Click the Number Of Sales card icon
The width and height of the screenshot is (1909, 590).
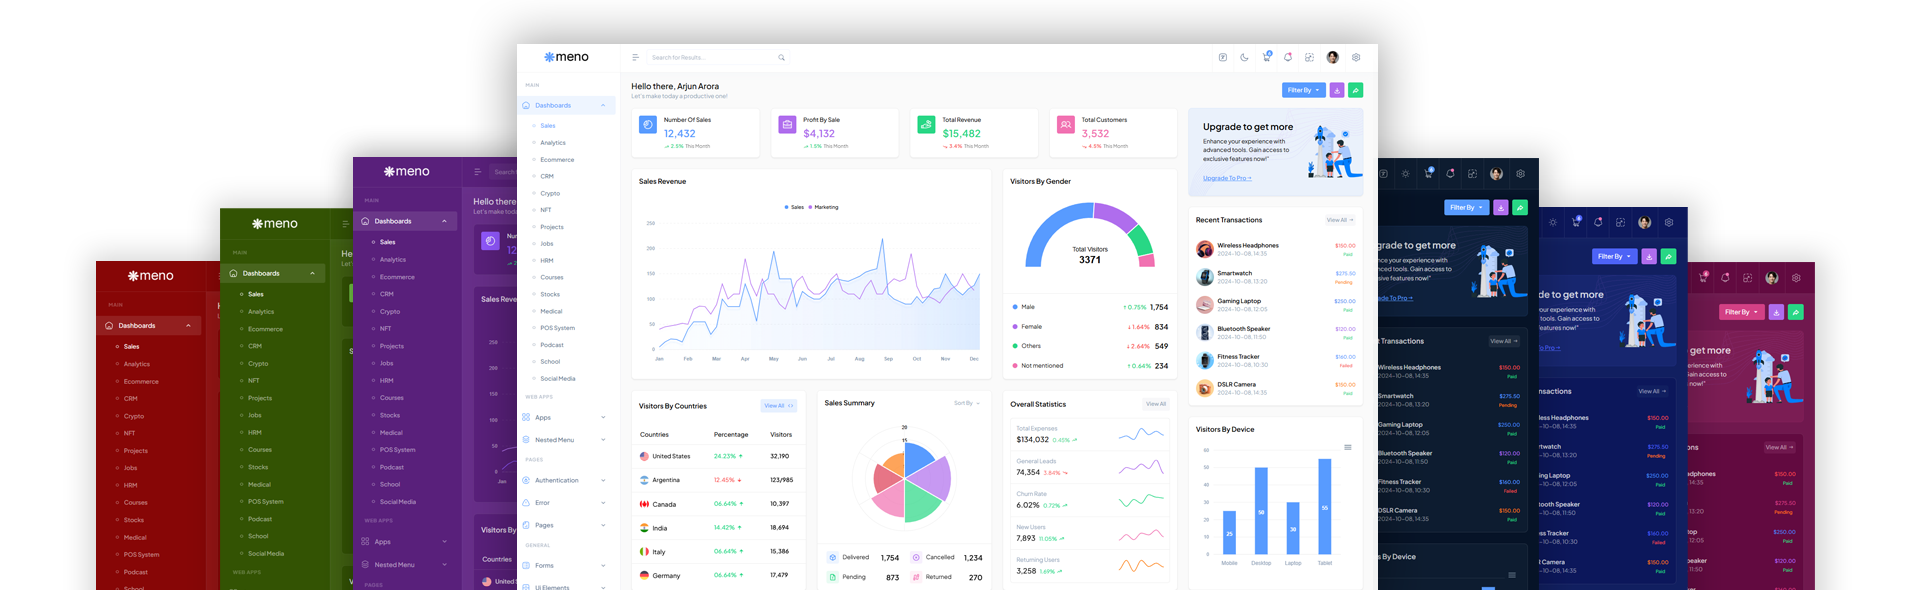click(648, 125)
